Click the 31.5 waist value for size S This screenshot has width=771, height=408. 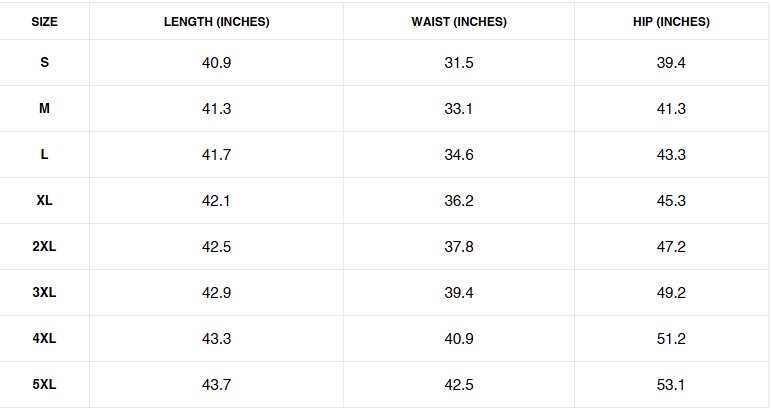458,63
